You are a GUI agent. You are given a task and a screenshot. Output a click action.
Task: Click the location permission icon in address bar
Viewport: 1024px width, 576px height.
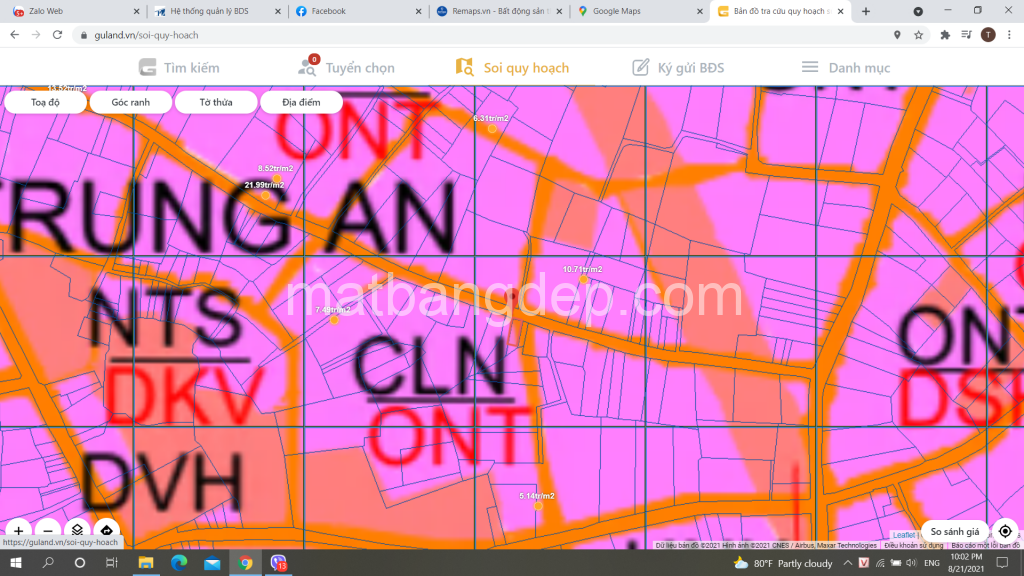897,35
